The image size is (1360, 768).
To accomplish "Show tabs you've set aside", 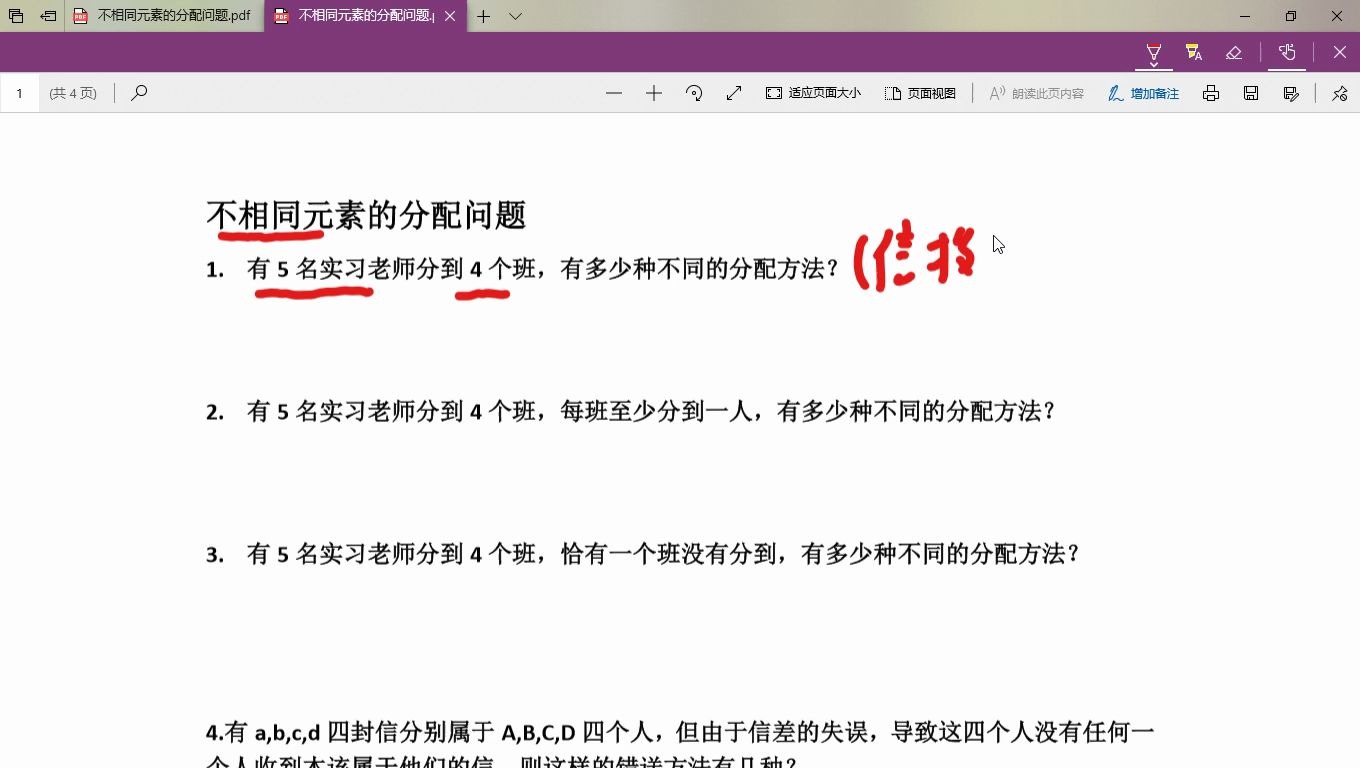I will 16,16.
